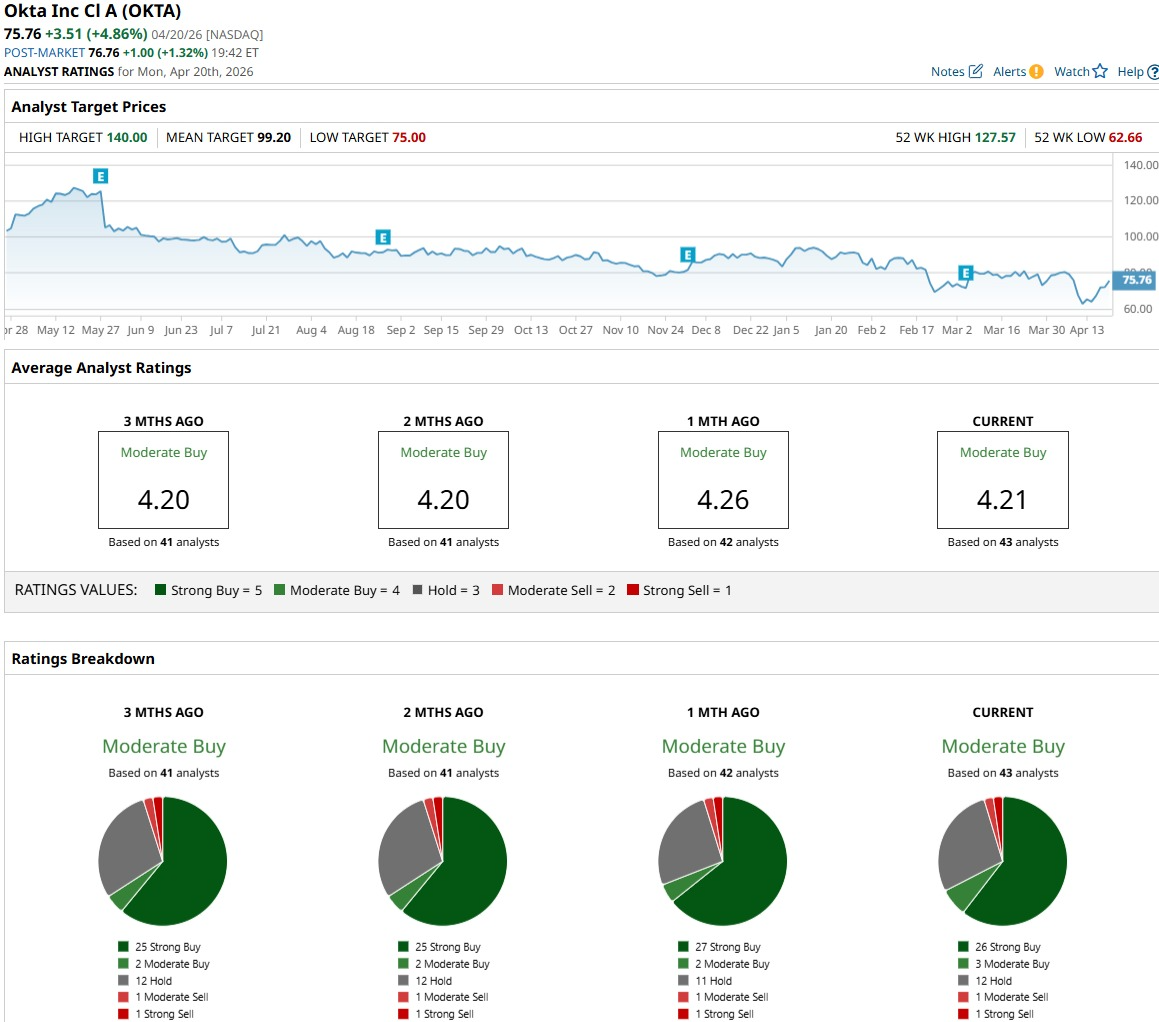This screenshot has width=1159, height=1022.
Task: Click the earnings E marker near May 27
Action: 101,176
